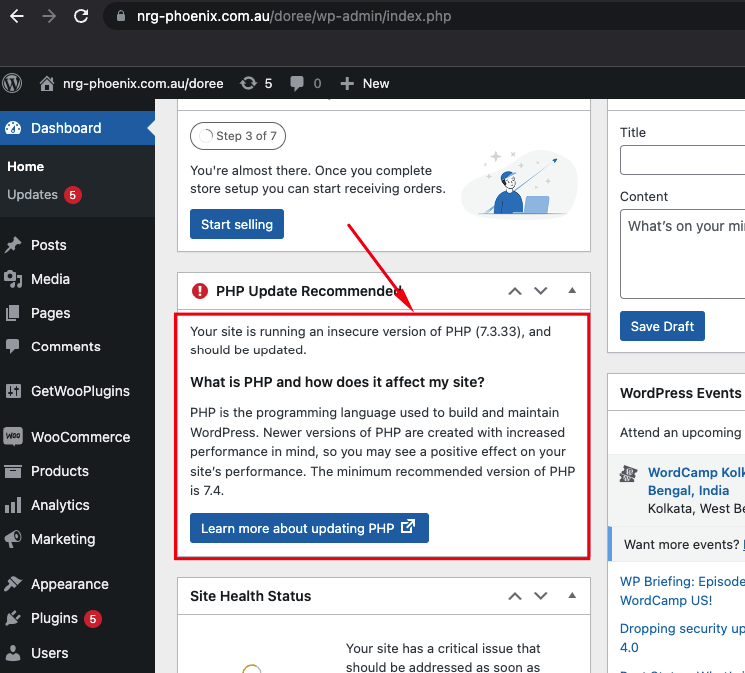Screen dimensions: 745x673
Task: Open the WP Briefing episode link
Action: [682, 591]
